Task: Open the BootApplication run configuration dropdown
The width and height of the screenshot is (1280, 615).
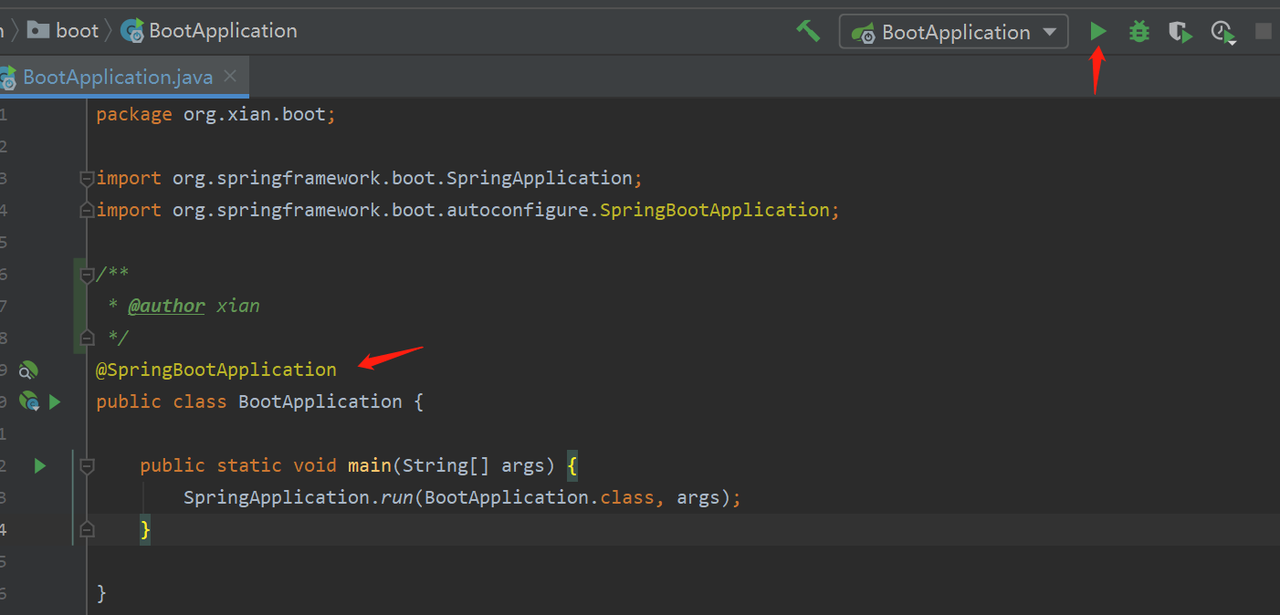Action: [x=954, y=32]
